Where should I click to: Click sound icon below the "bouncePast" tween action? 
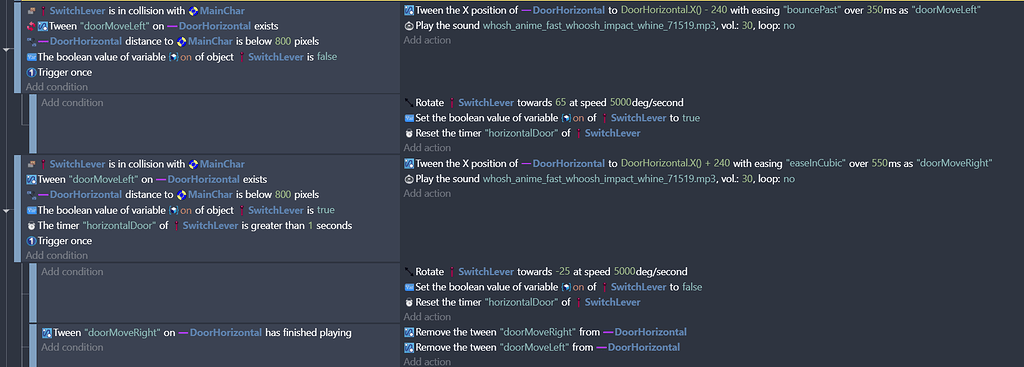409,26
